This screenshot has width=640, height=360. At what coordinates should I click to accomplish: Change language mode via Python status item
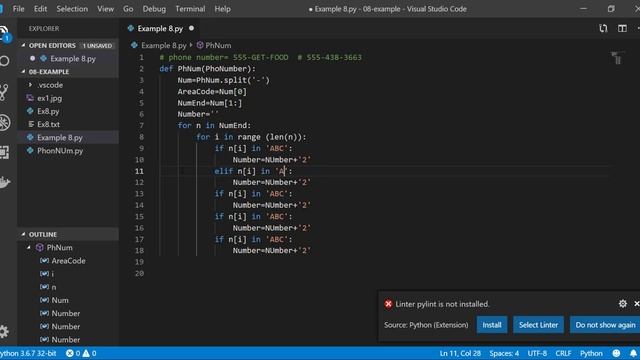coord(591,353)
